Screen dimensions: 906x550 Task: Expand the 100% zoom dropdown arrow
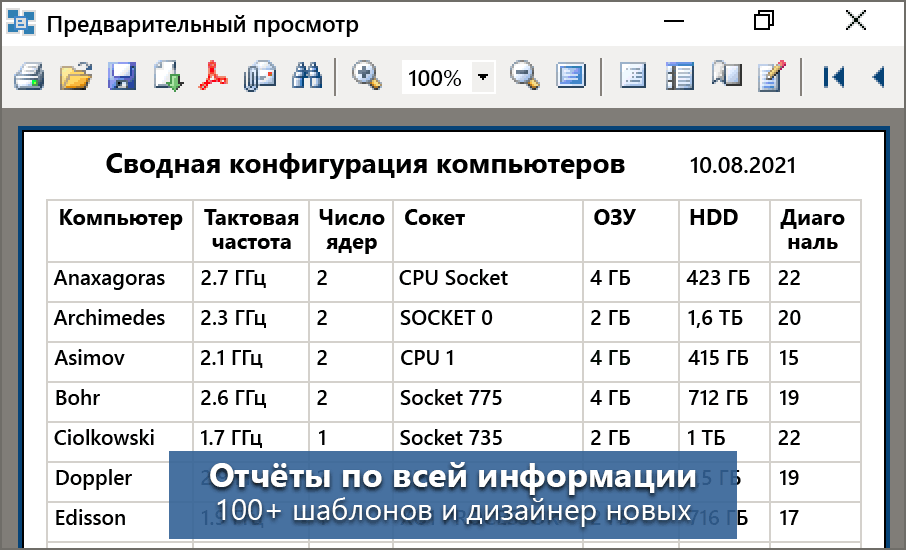tap(483, 77)
